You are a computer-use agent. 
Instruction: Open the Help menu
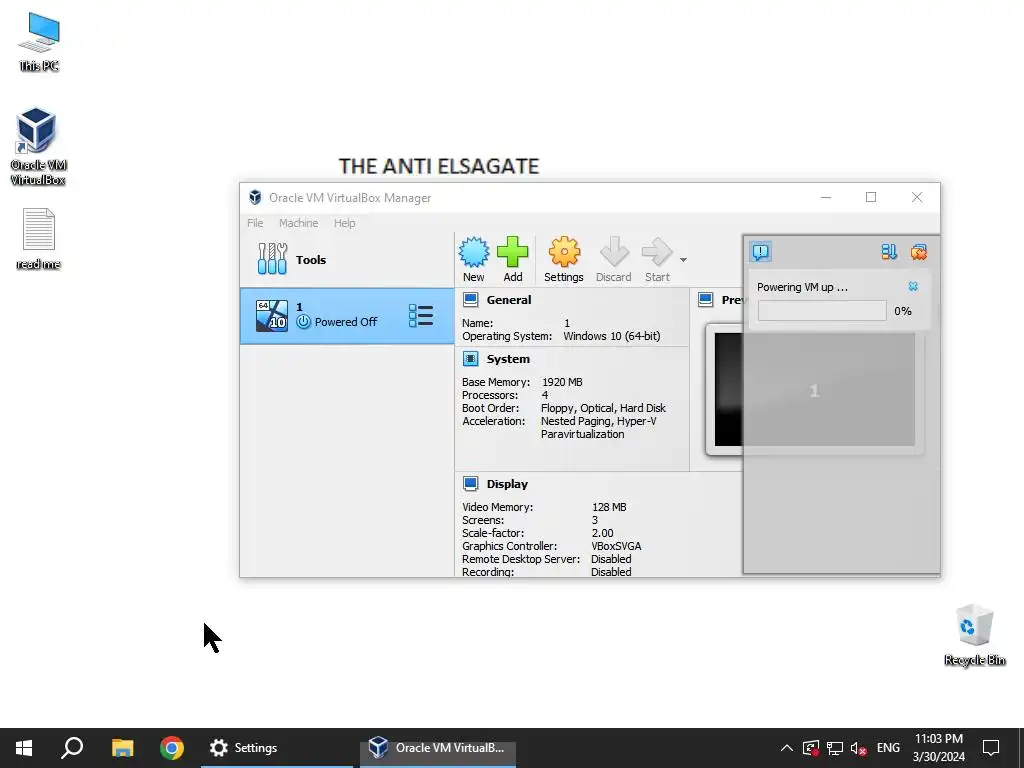pyautogui.click(x=344, y=223)
